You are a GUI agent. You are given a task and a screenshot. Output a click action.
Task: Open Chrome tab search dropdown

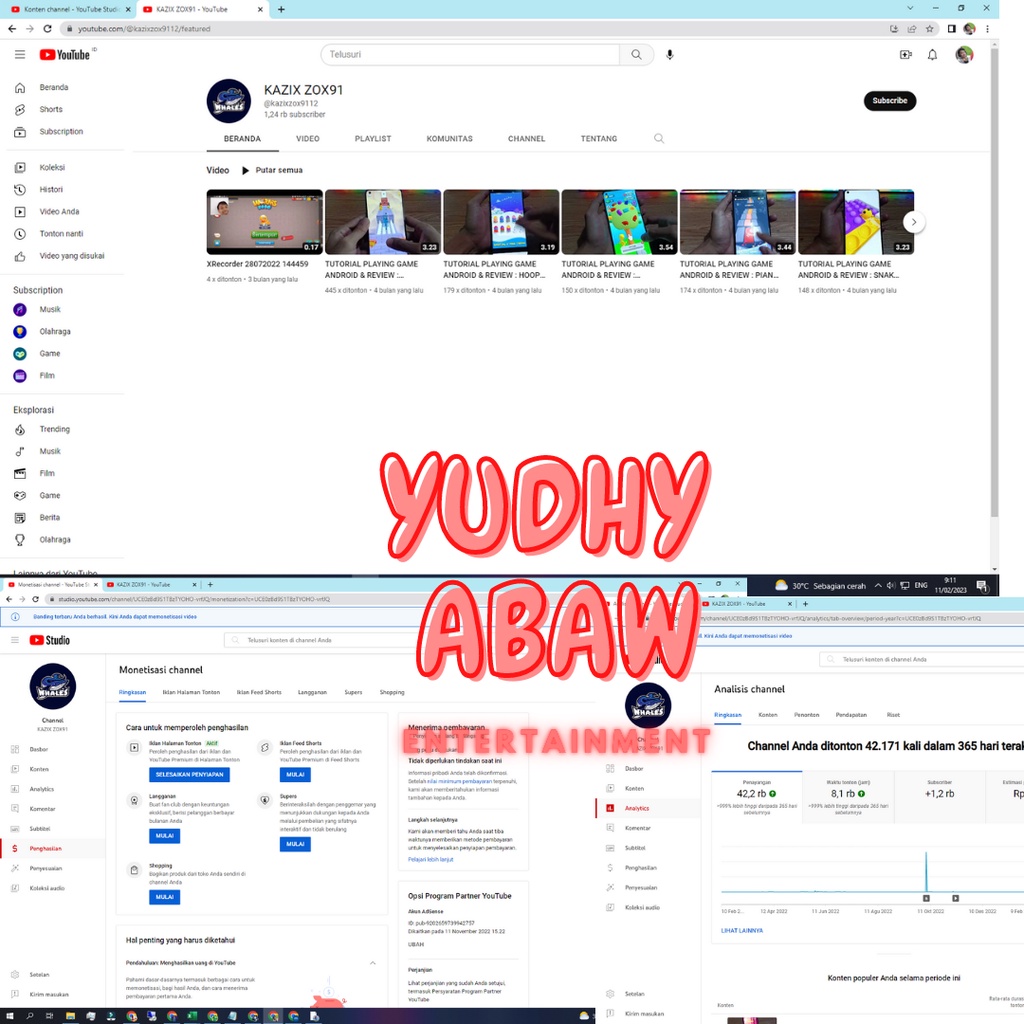pyautogui.click(x=910, y=8)
